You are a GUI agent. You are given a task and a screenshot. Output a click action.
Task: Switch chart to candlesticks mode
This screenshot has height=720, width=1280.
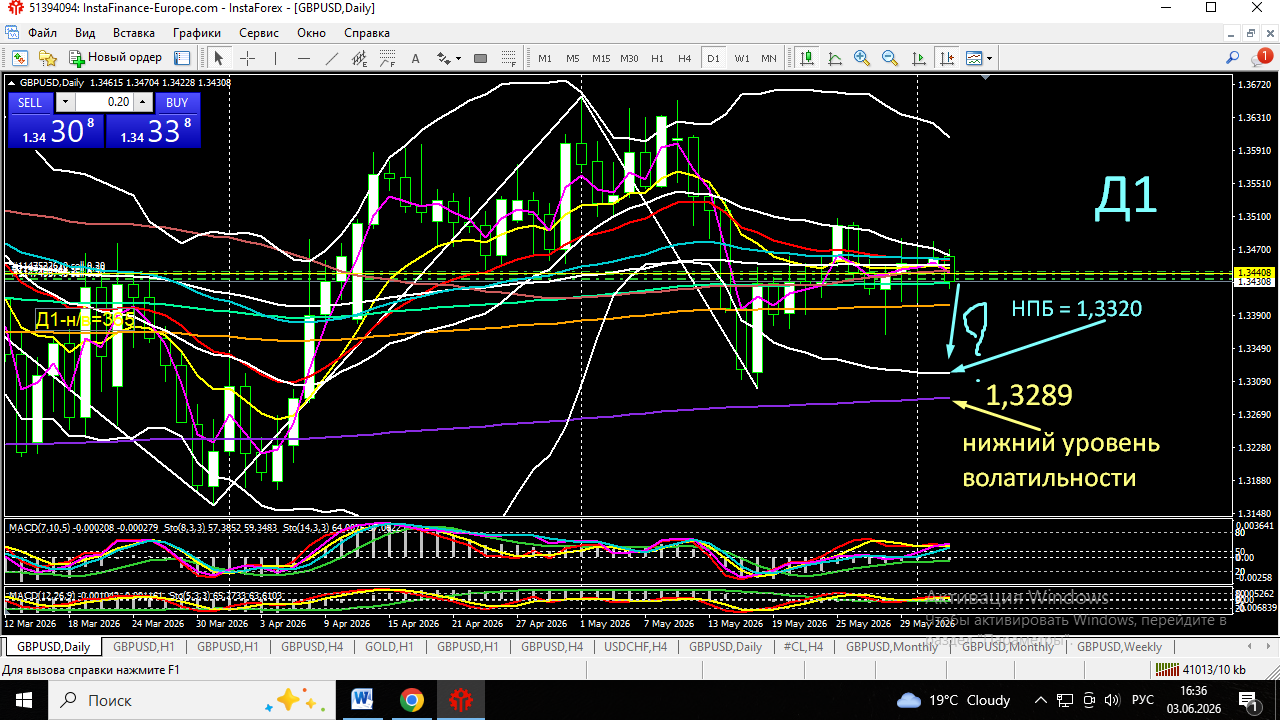(807, 58)
